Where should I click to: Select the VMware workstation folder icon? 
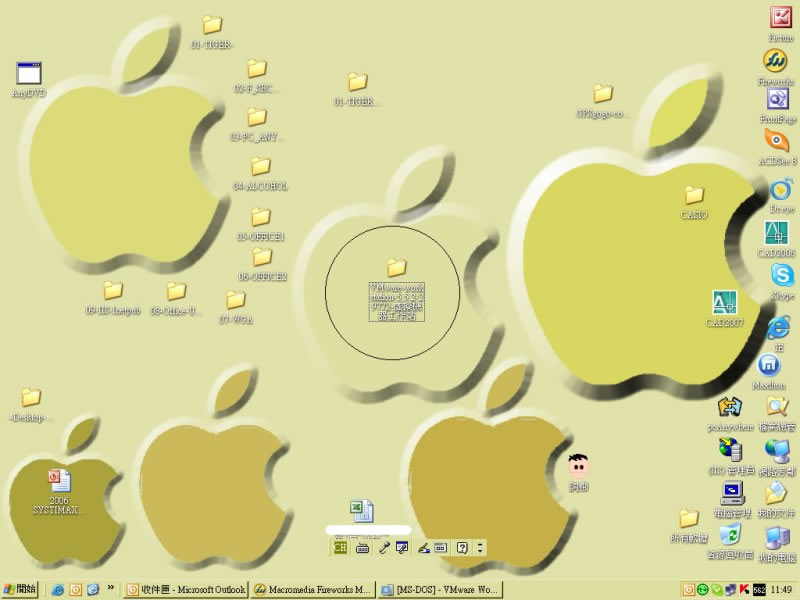point(396,267)
